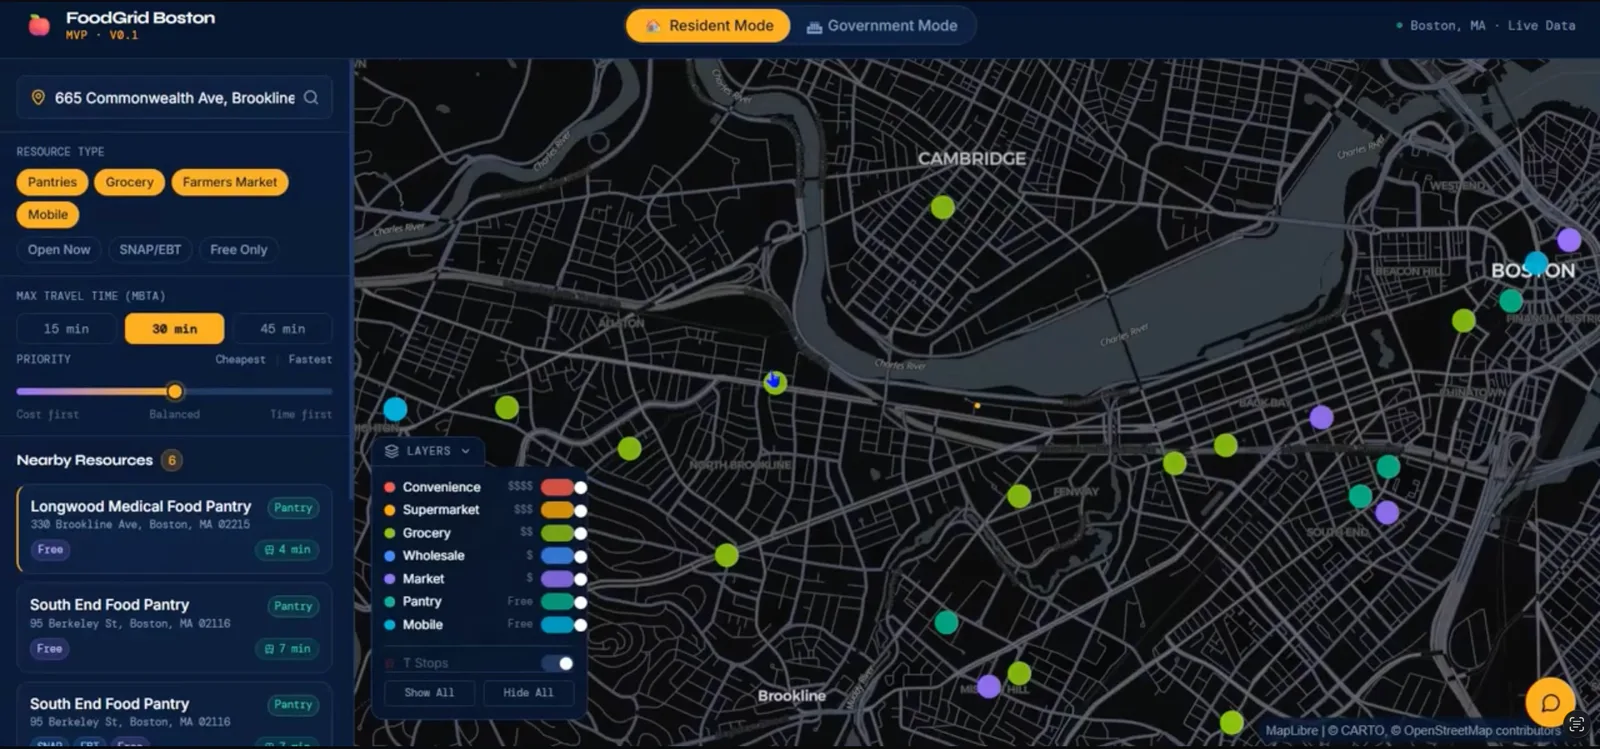Image resolution: width=1600 pixels, height=749 pixels.
Task: Click the red Convenience legend dot
Action: 390,487
